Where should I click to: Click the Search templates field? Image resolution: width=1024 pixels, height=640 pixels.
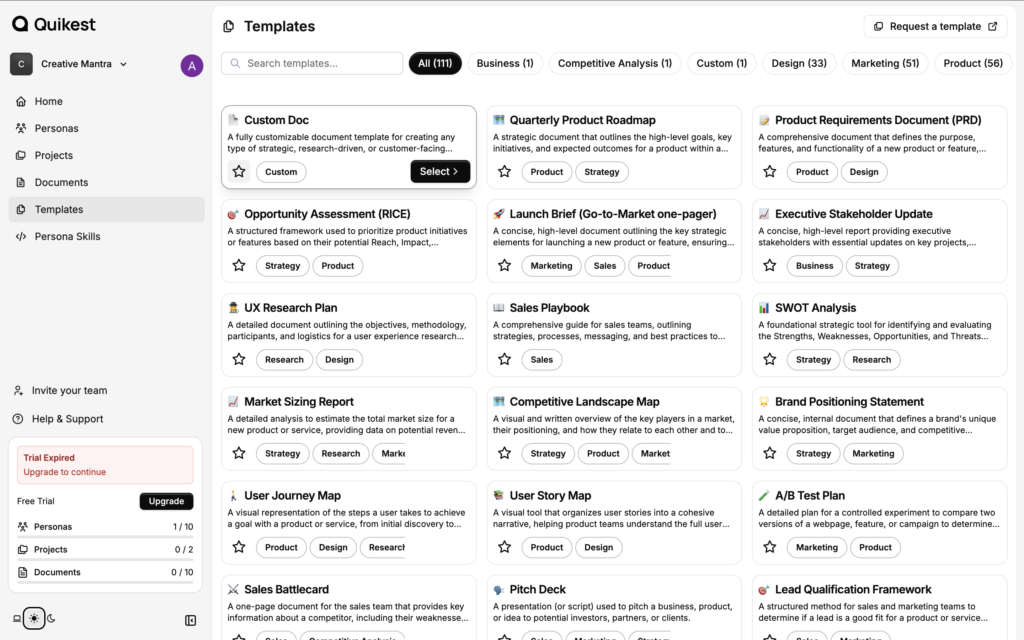tap(312, 64)
